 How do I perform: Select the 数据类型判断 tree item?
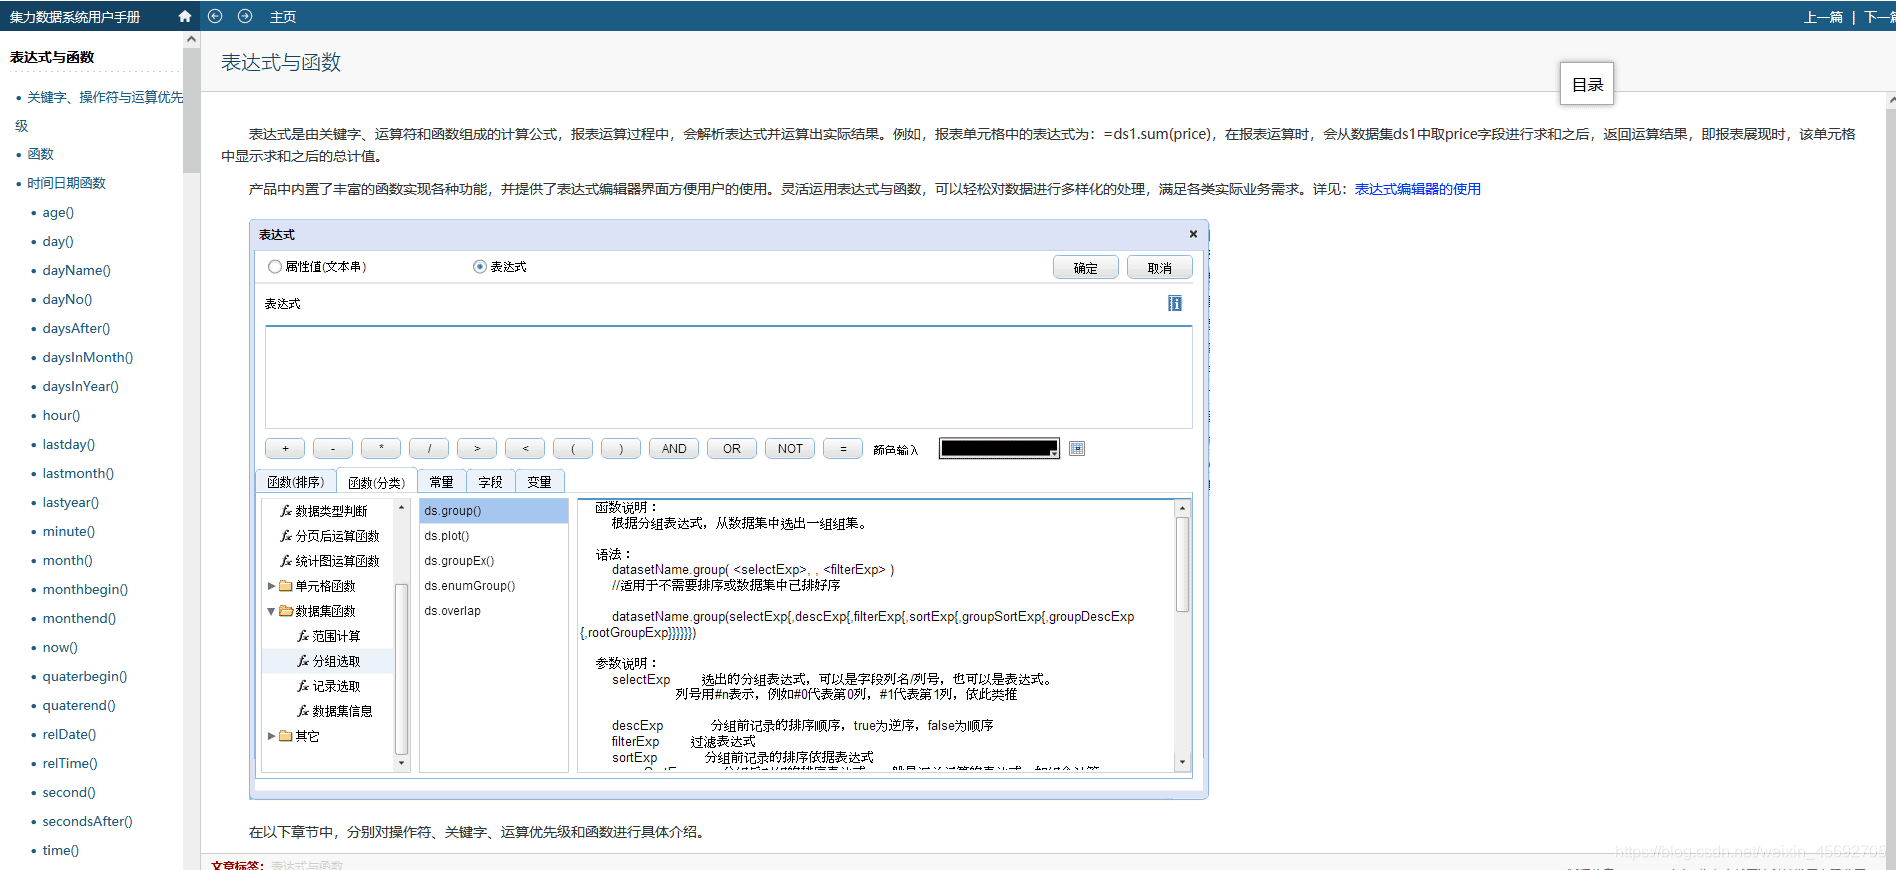tap(331, 511)
